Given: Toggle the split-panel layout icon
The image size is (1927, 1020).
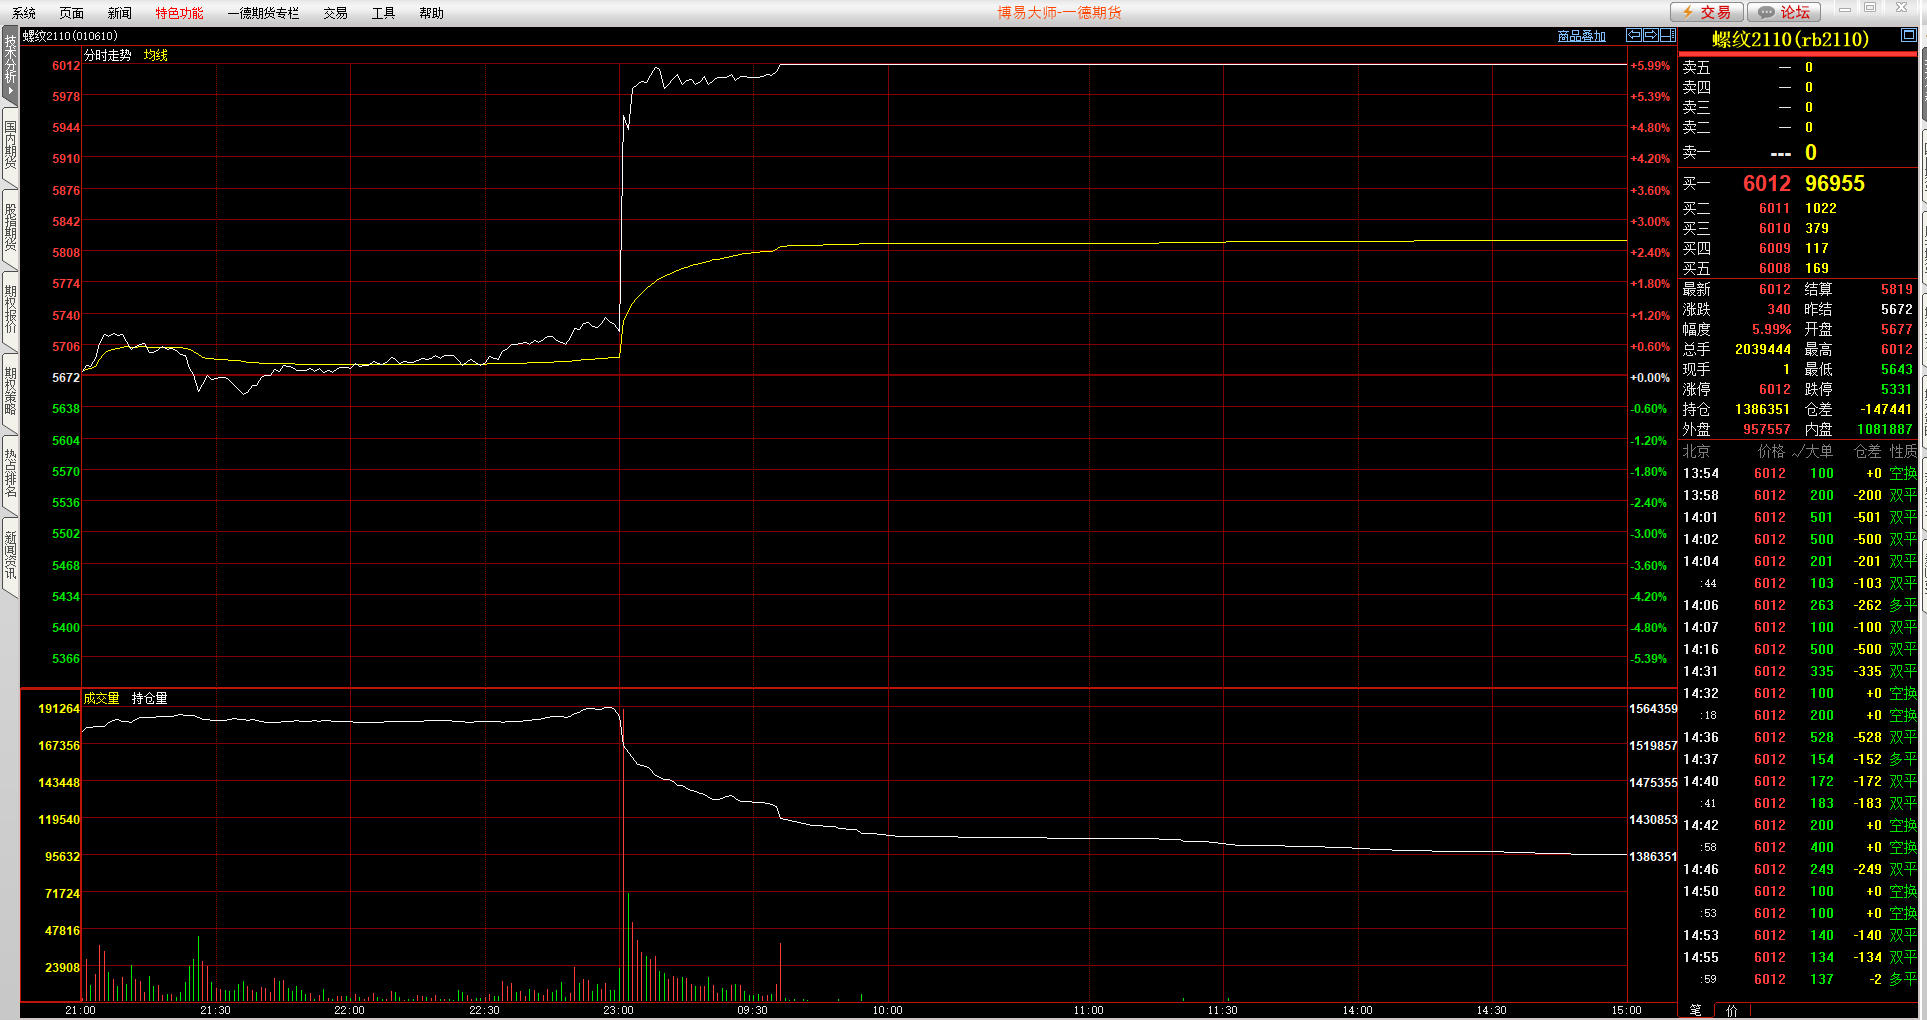Looking at the screenshot, I should (1668, 35).
